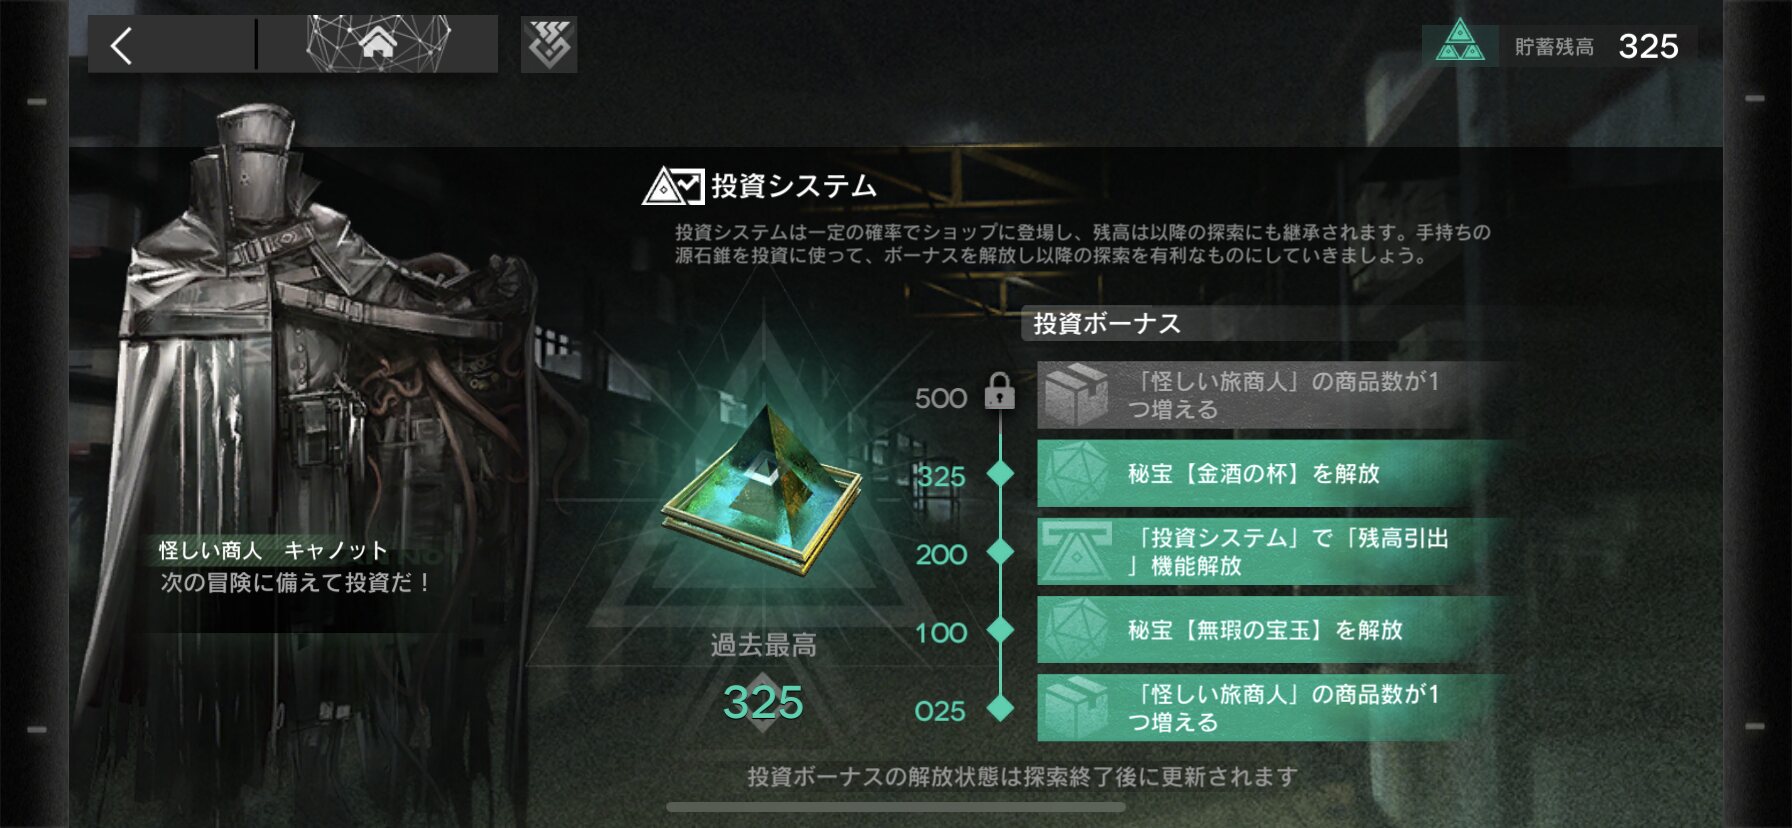Screen dimensions: 1792x828
Task: Tap the triangular currency icon beside 貯蓄残高
Action: [x=1460, y=44]
